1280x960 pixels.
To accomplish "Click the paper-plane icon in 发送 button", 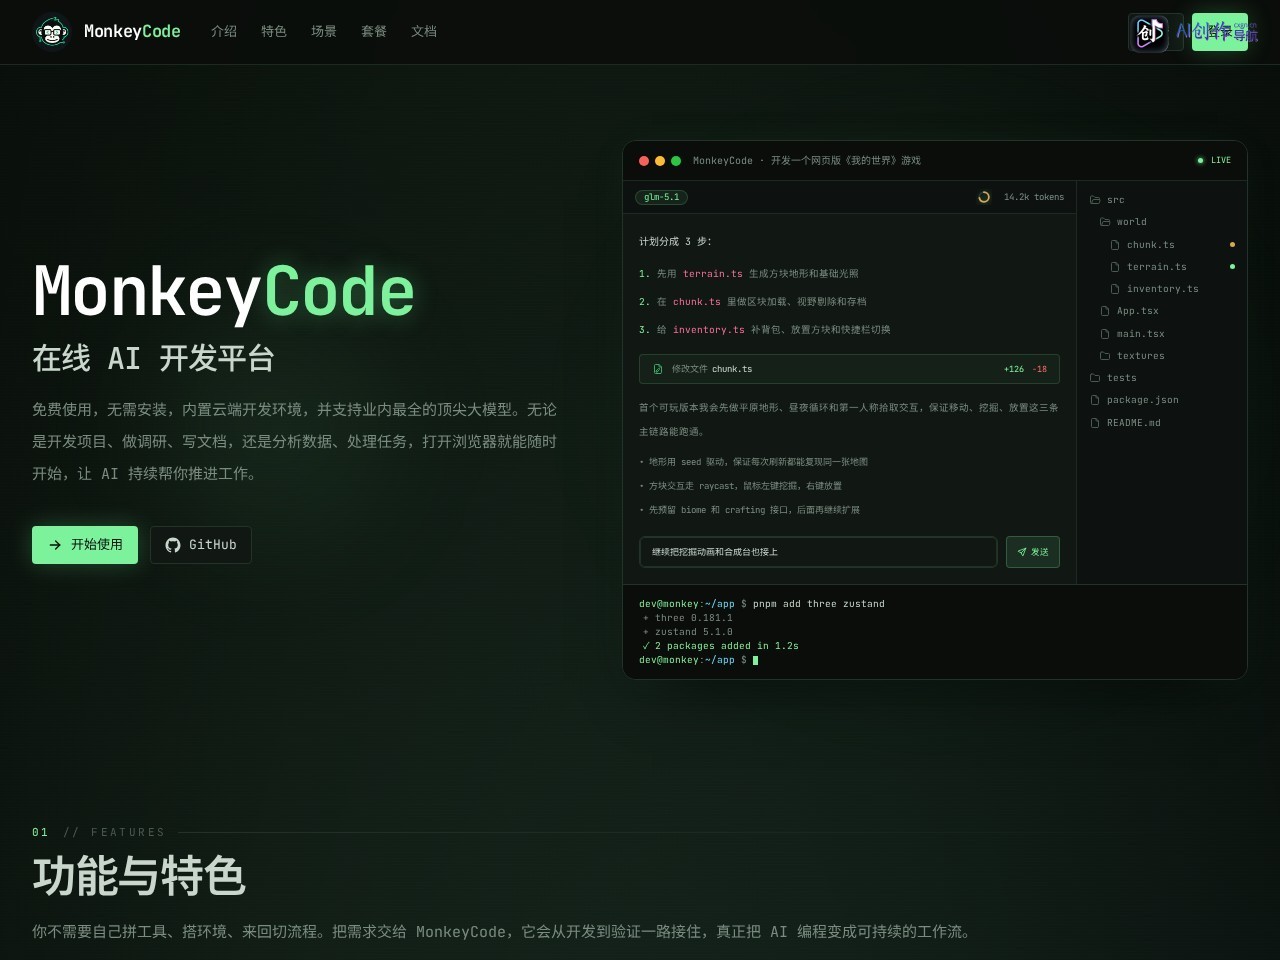I will [x=1022, y=552].
